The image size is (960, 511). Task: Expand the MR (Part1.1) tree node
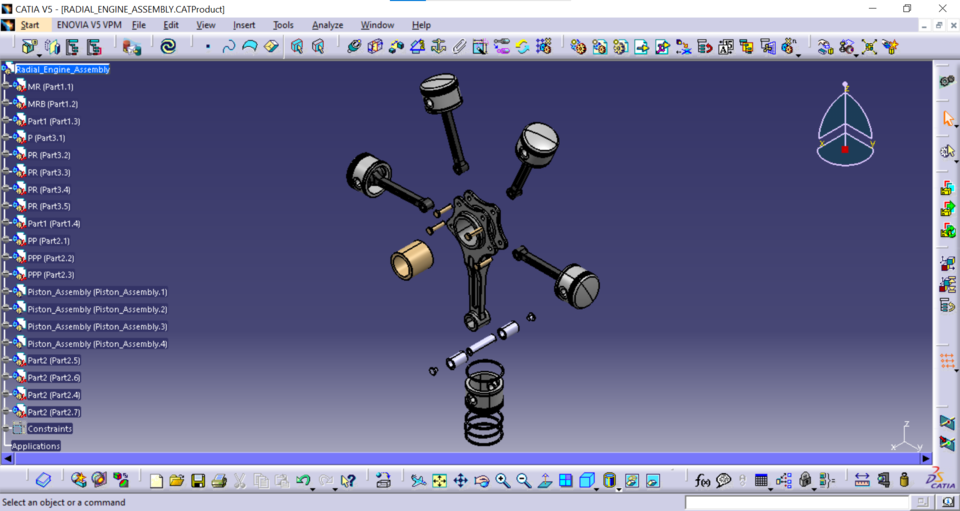(6, 87)
